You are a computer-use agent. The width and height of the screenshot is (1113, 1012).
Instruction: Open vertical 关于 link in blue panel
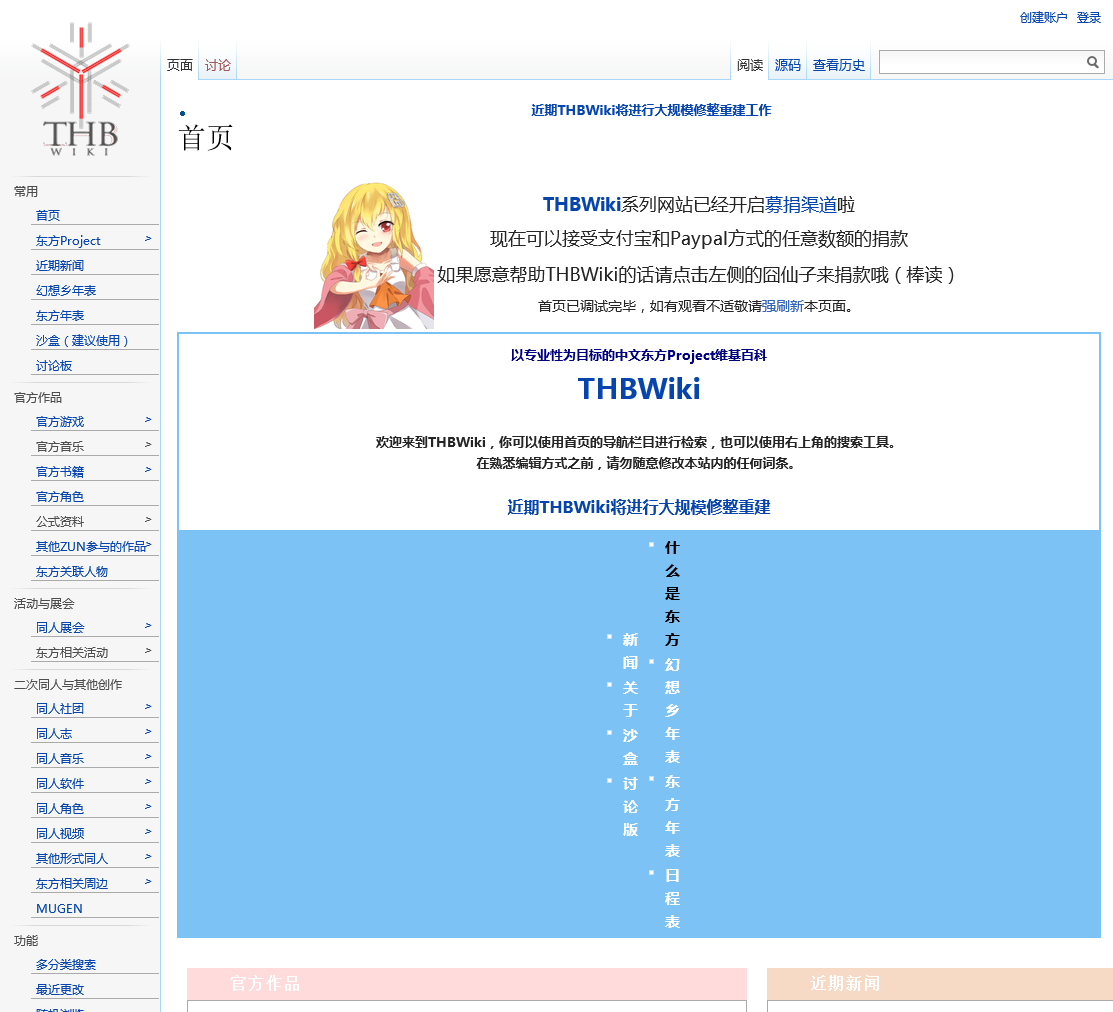[x=630, y=698]
